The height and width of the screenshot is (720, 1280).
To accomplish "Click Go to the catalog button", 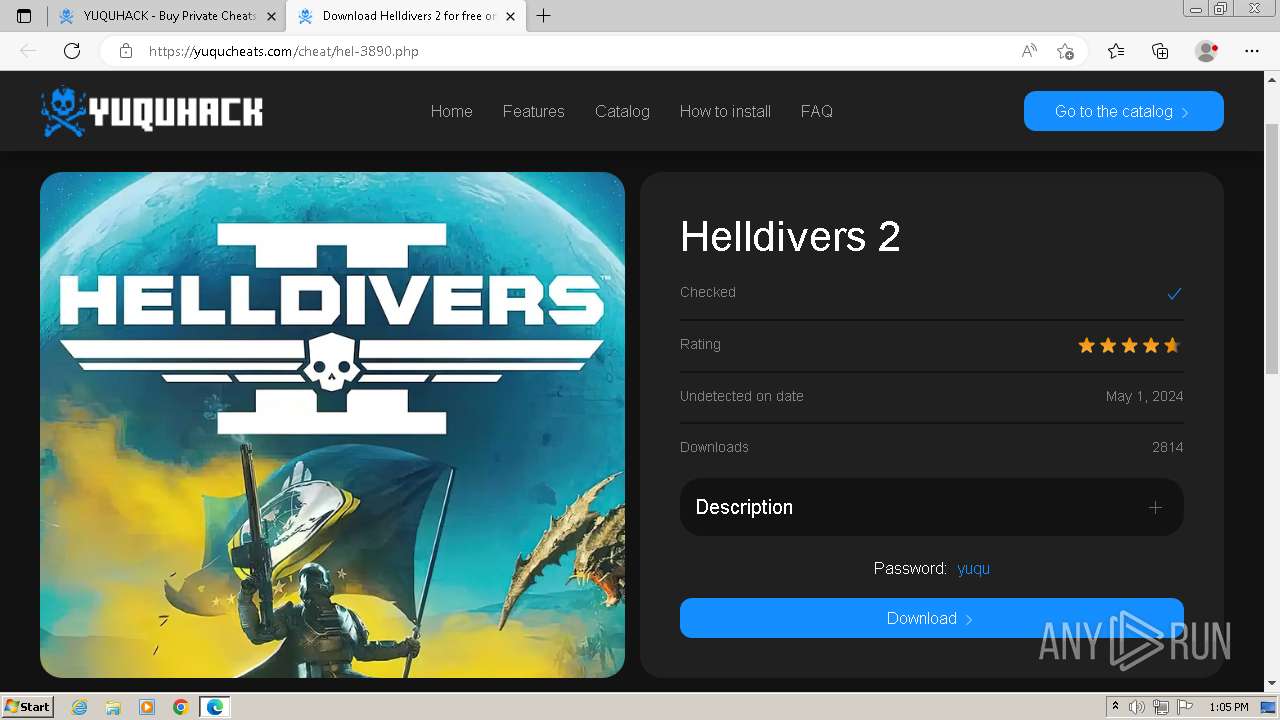I will pos(1123,111).
